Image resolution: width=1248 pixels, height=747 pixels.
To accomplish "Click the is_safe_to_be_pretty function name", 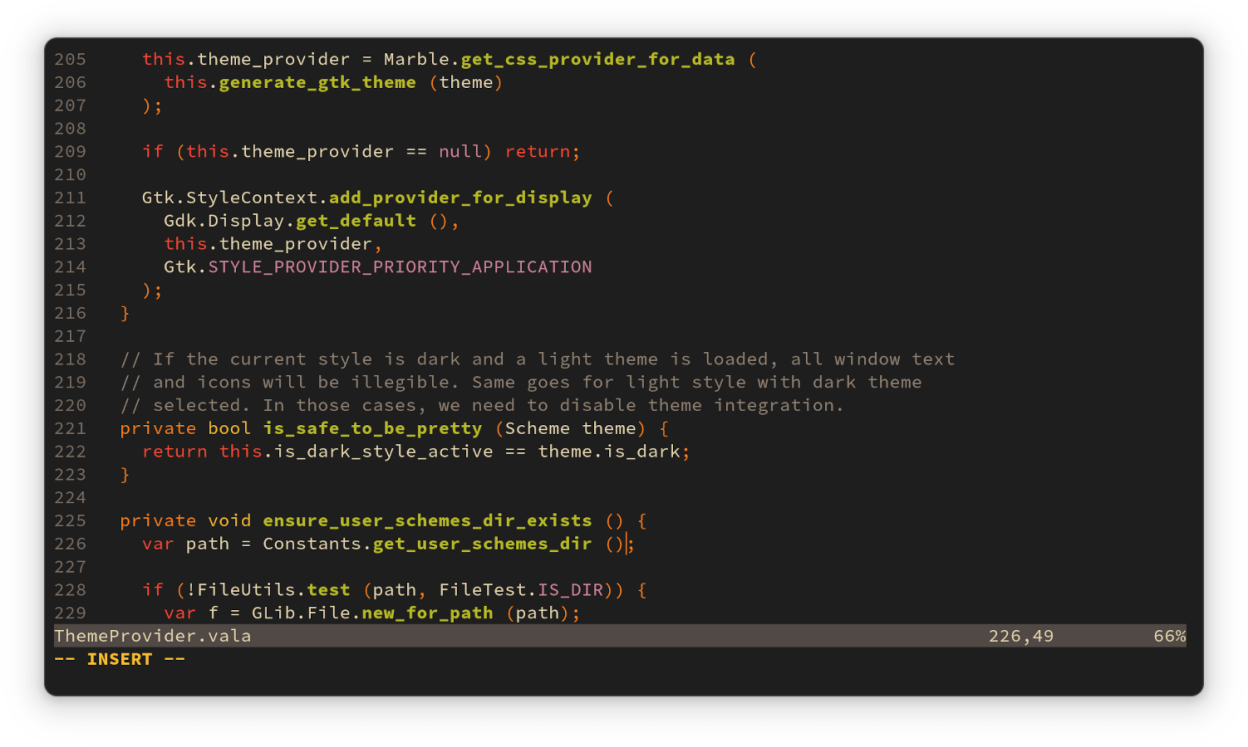I will click(372, 428).
